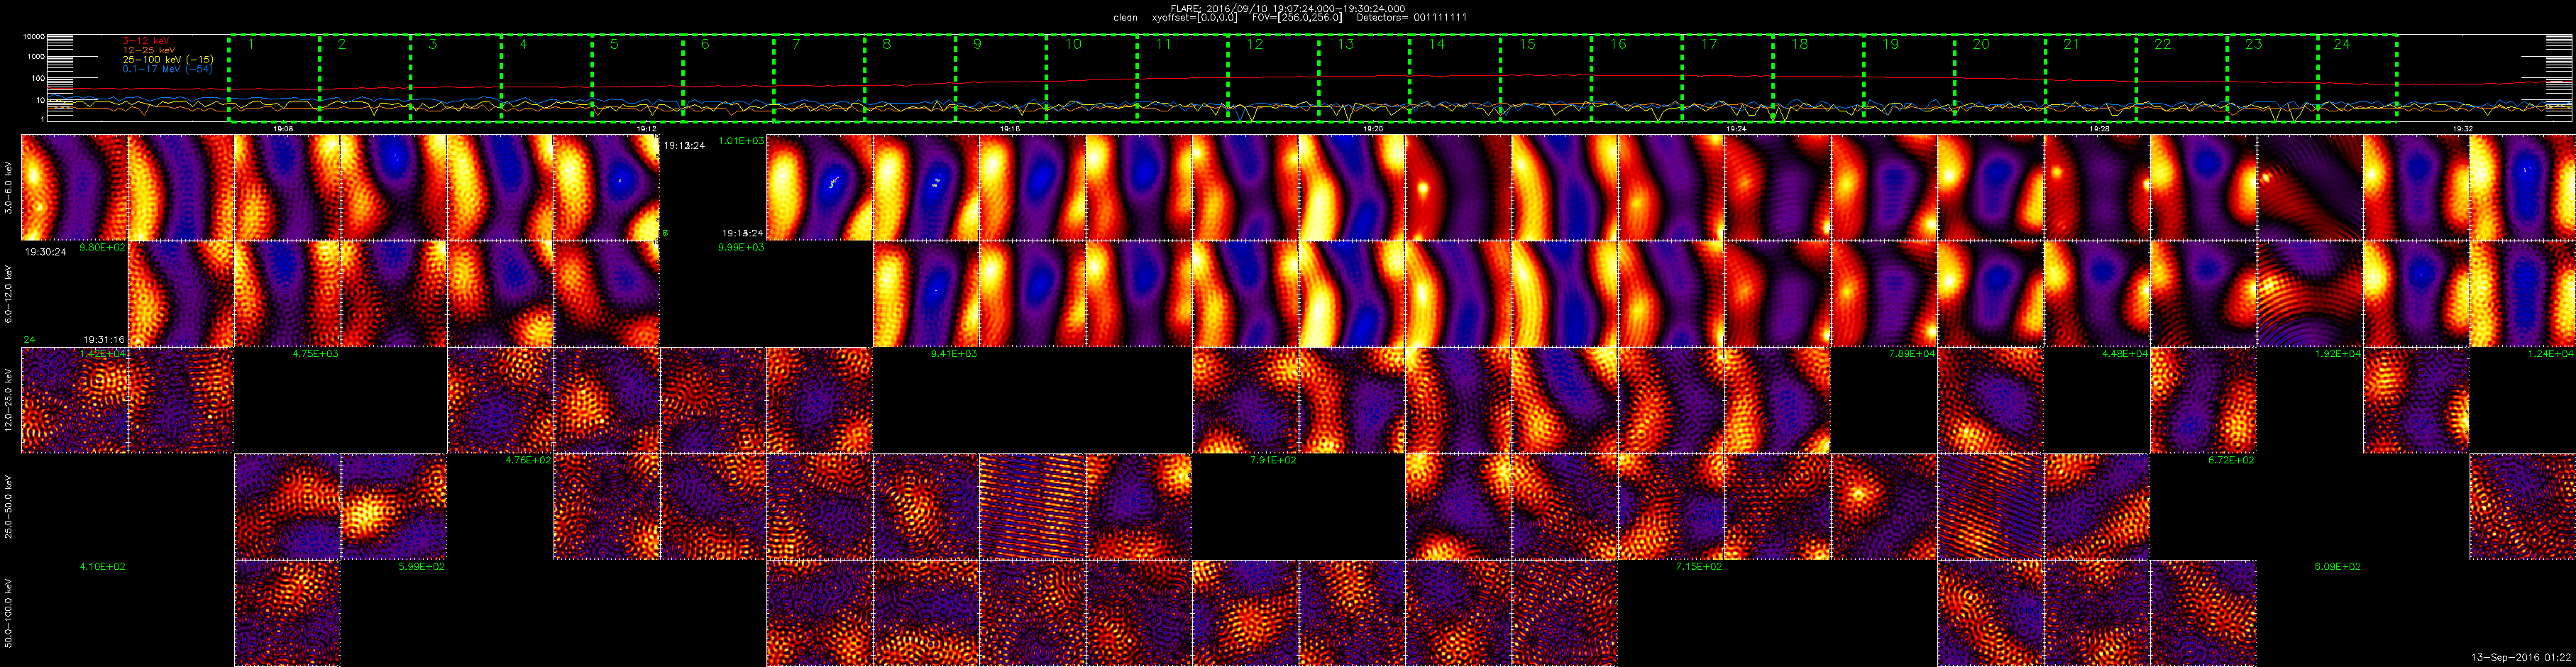This screenshot has width=2576, height=667.
Task: Click the 4.75E+03 value label
Action: click(x=315, y=353)
